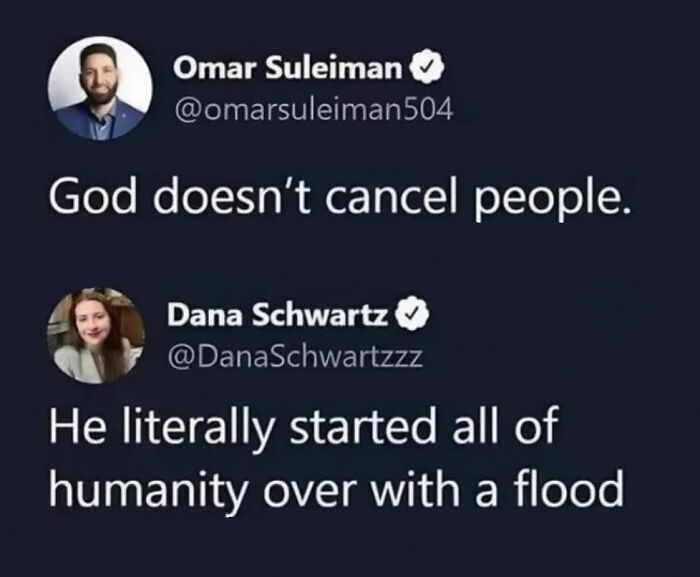
Task: Open Omar Suleiman's profile picture
Action: click(97, 88)
